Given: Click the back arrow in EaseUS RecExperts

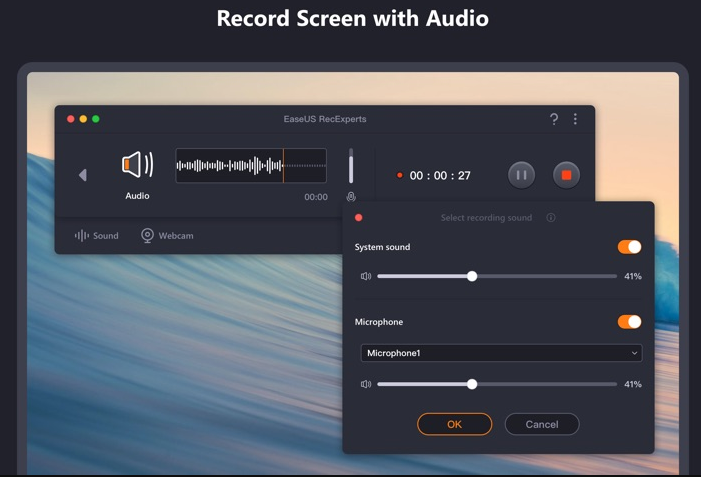Looking at the screenshot, I should [x=83, y=175].
